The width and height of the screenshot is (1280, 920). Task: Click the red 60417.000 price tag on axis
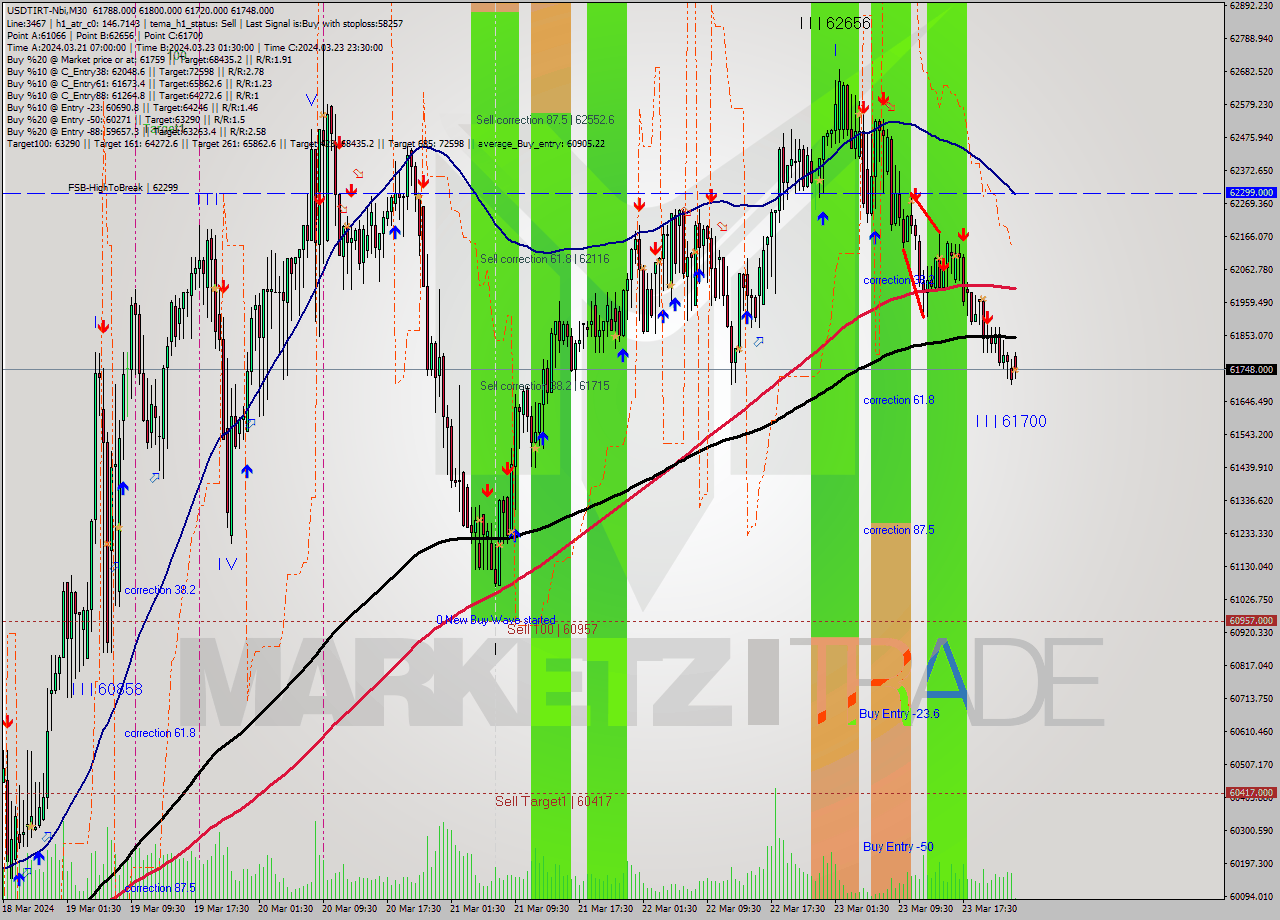(x=1250, y=793)
